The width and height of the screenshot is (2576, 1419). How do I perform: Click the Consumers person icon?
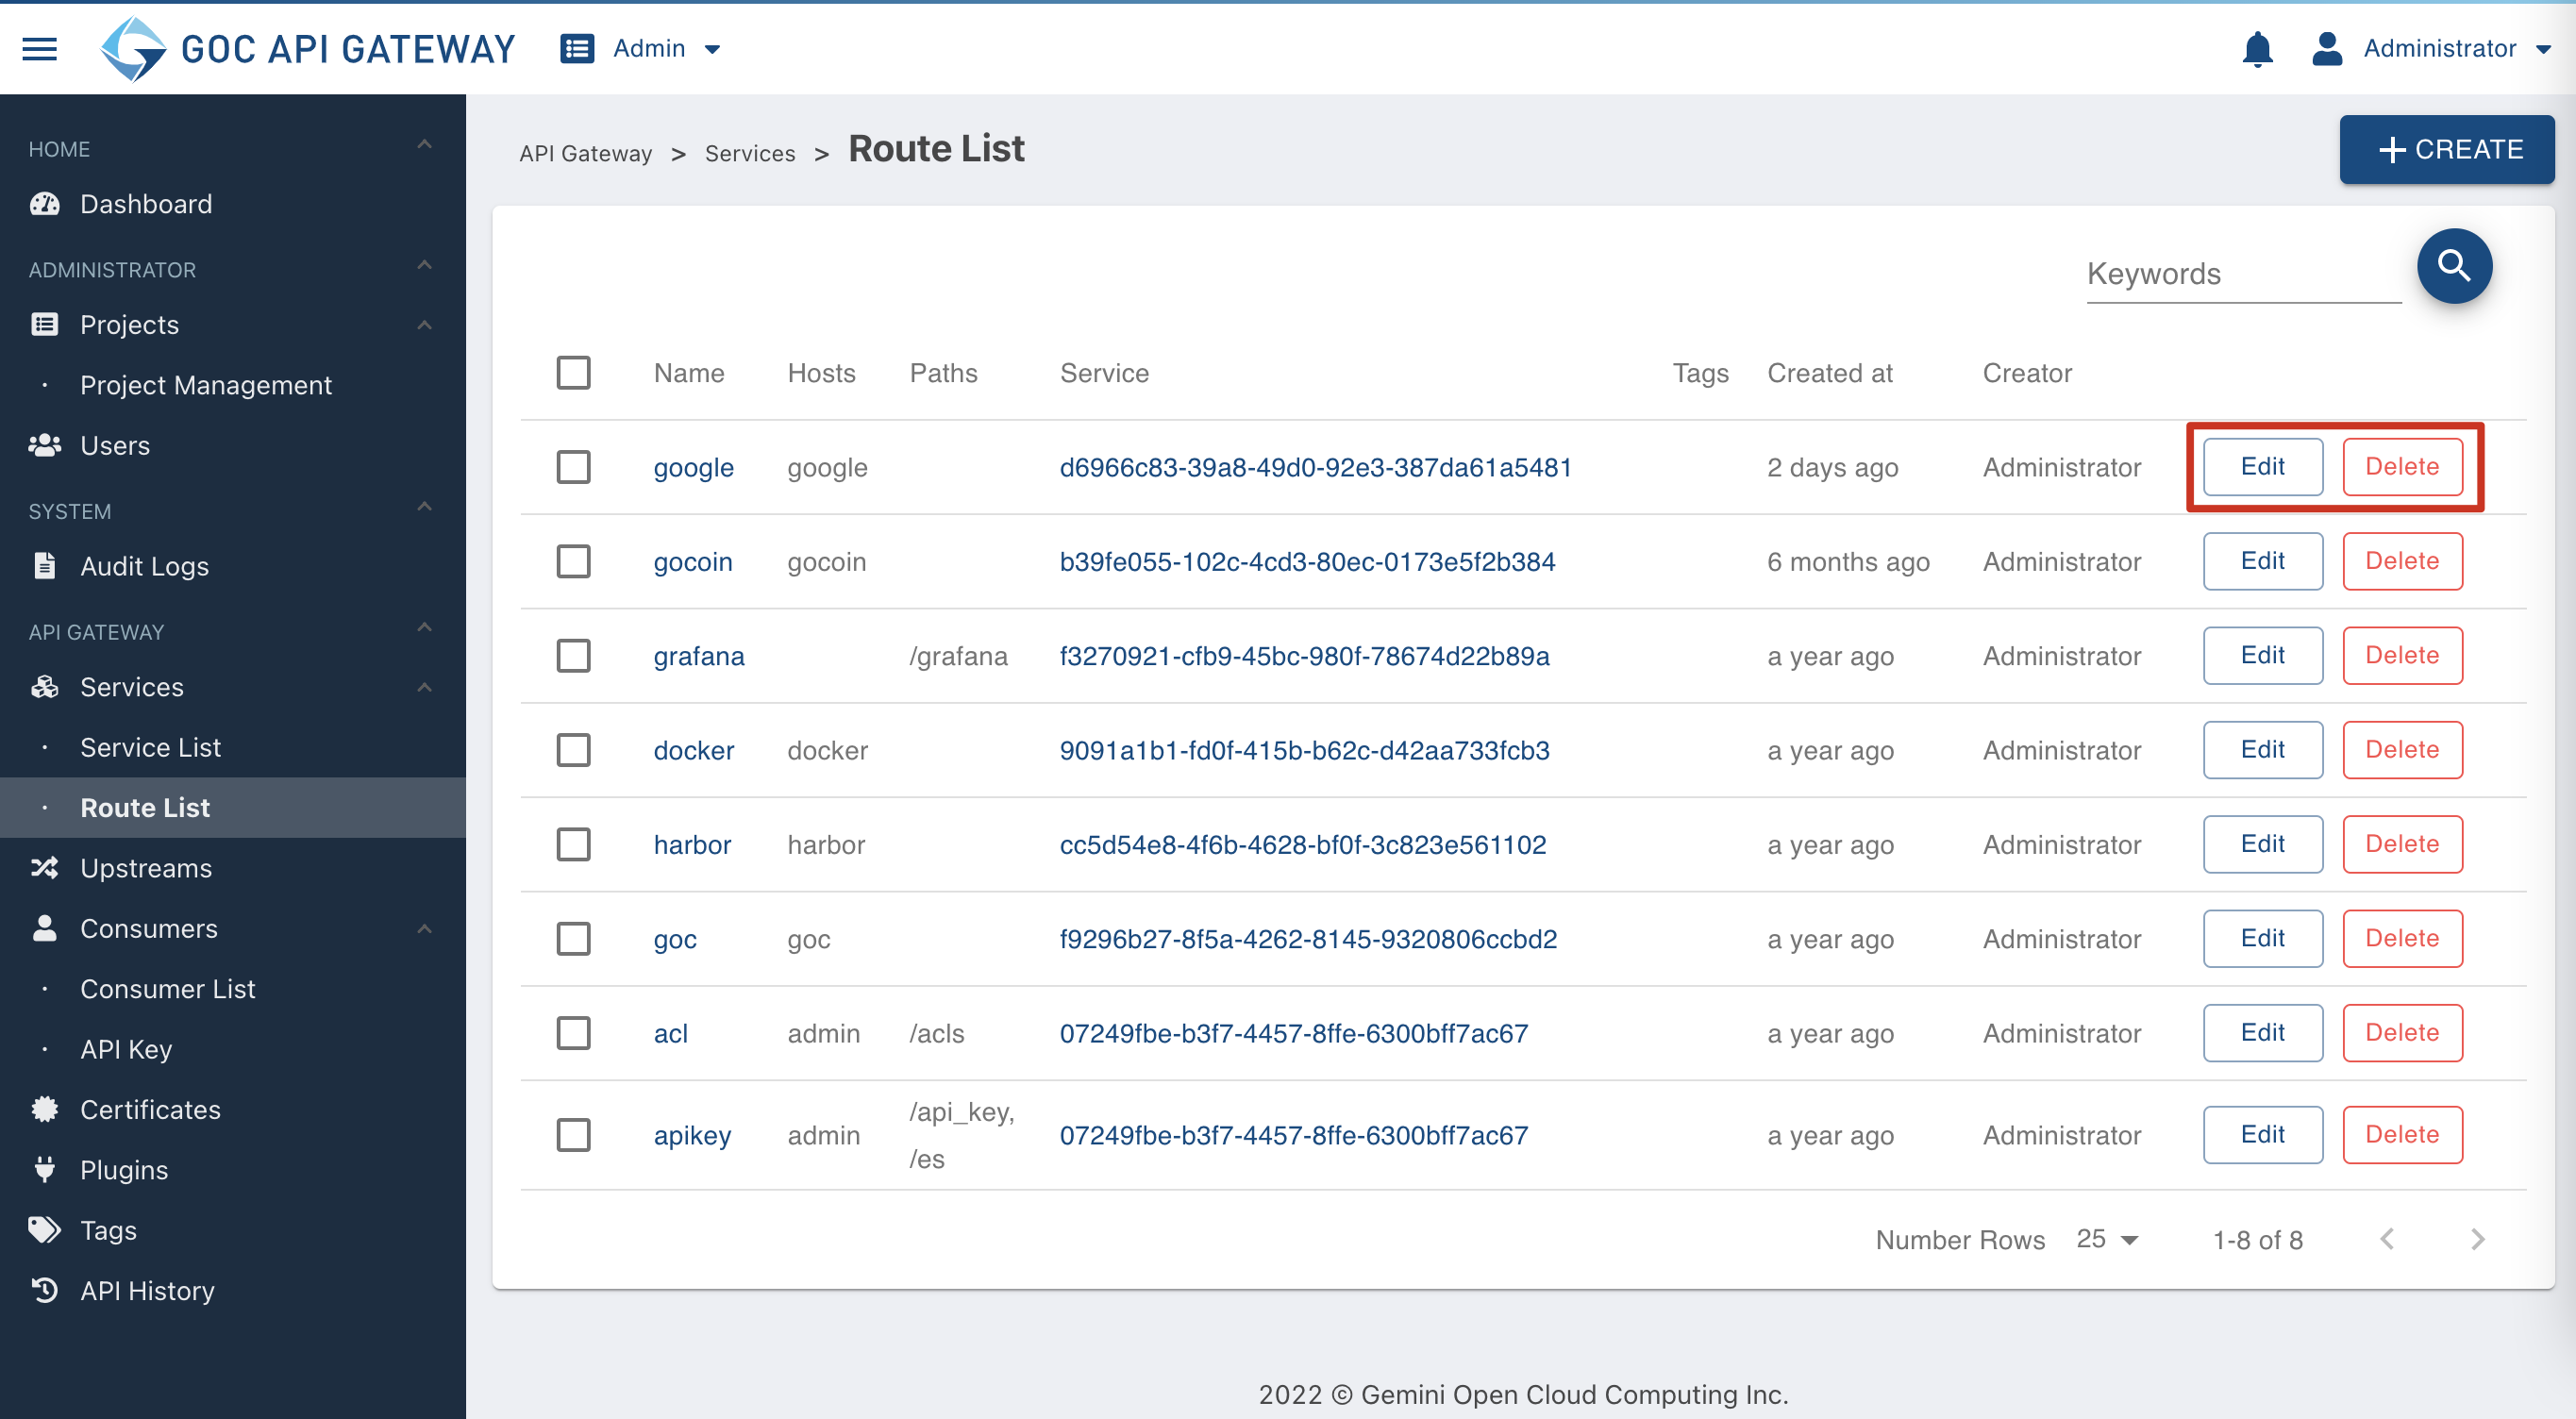tap(45, 927)
